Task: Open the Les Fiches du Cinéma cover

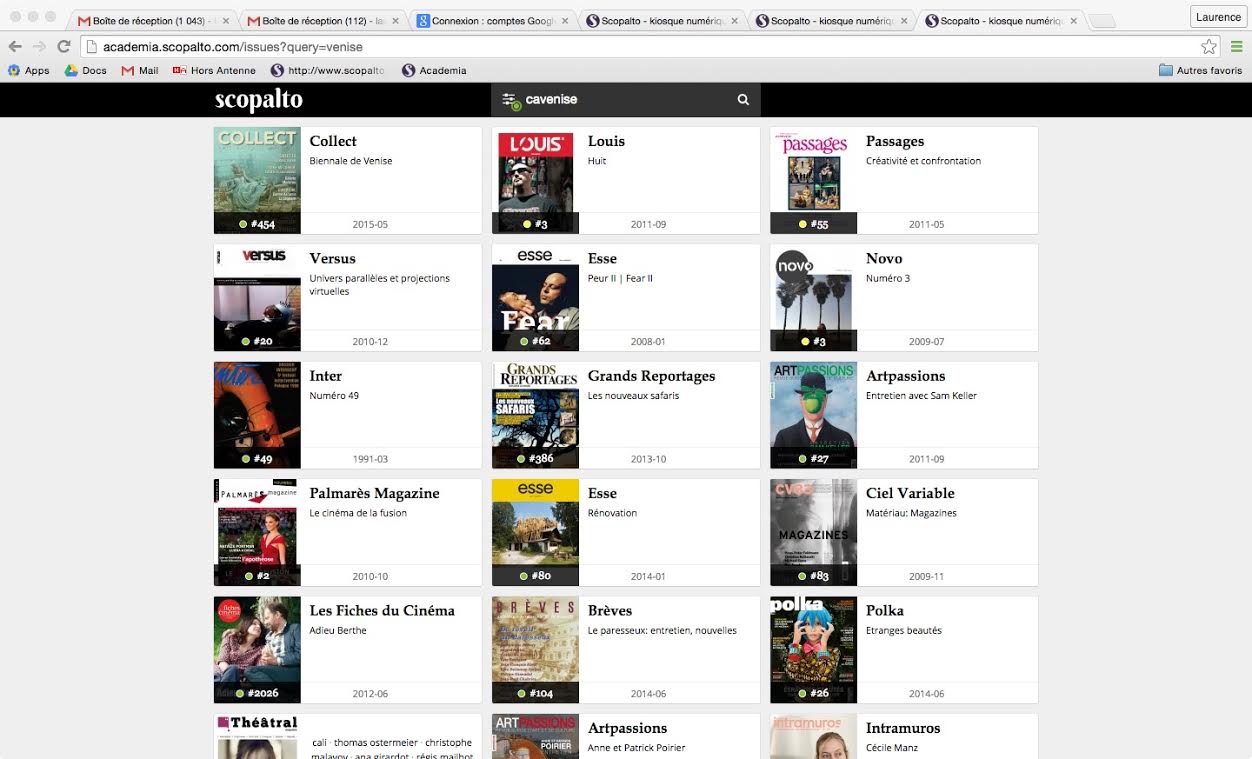Action: tap(257, 650)
